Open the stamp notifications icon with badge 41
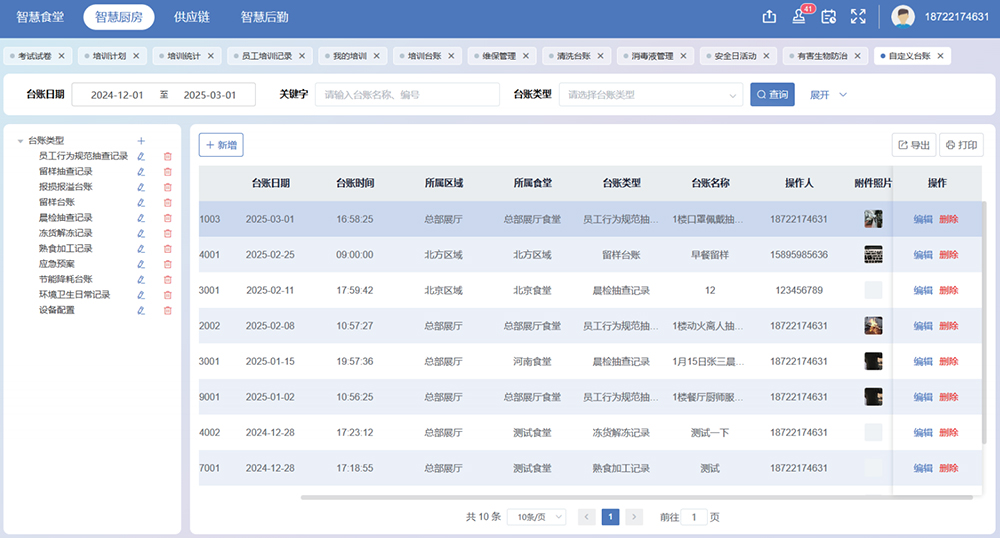This screenshot has width=1000, height=538. click(799, 16)
